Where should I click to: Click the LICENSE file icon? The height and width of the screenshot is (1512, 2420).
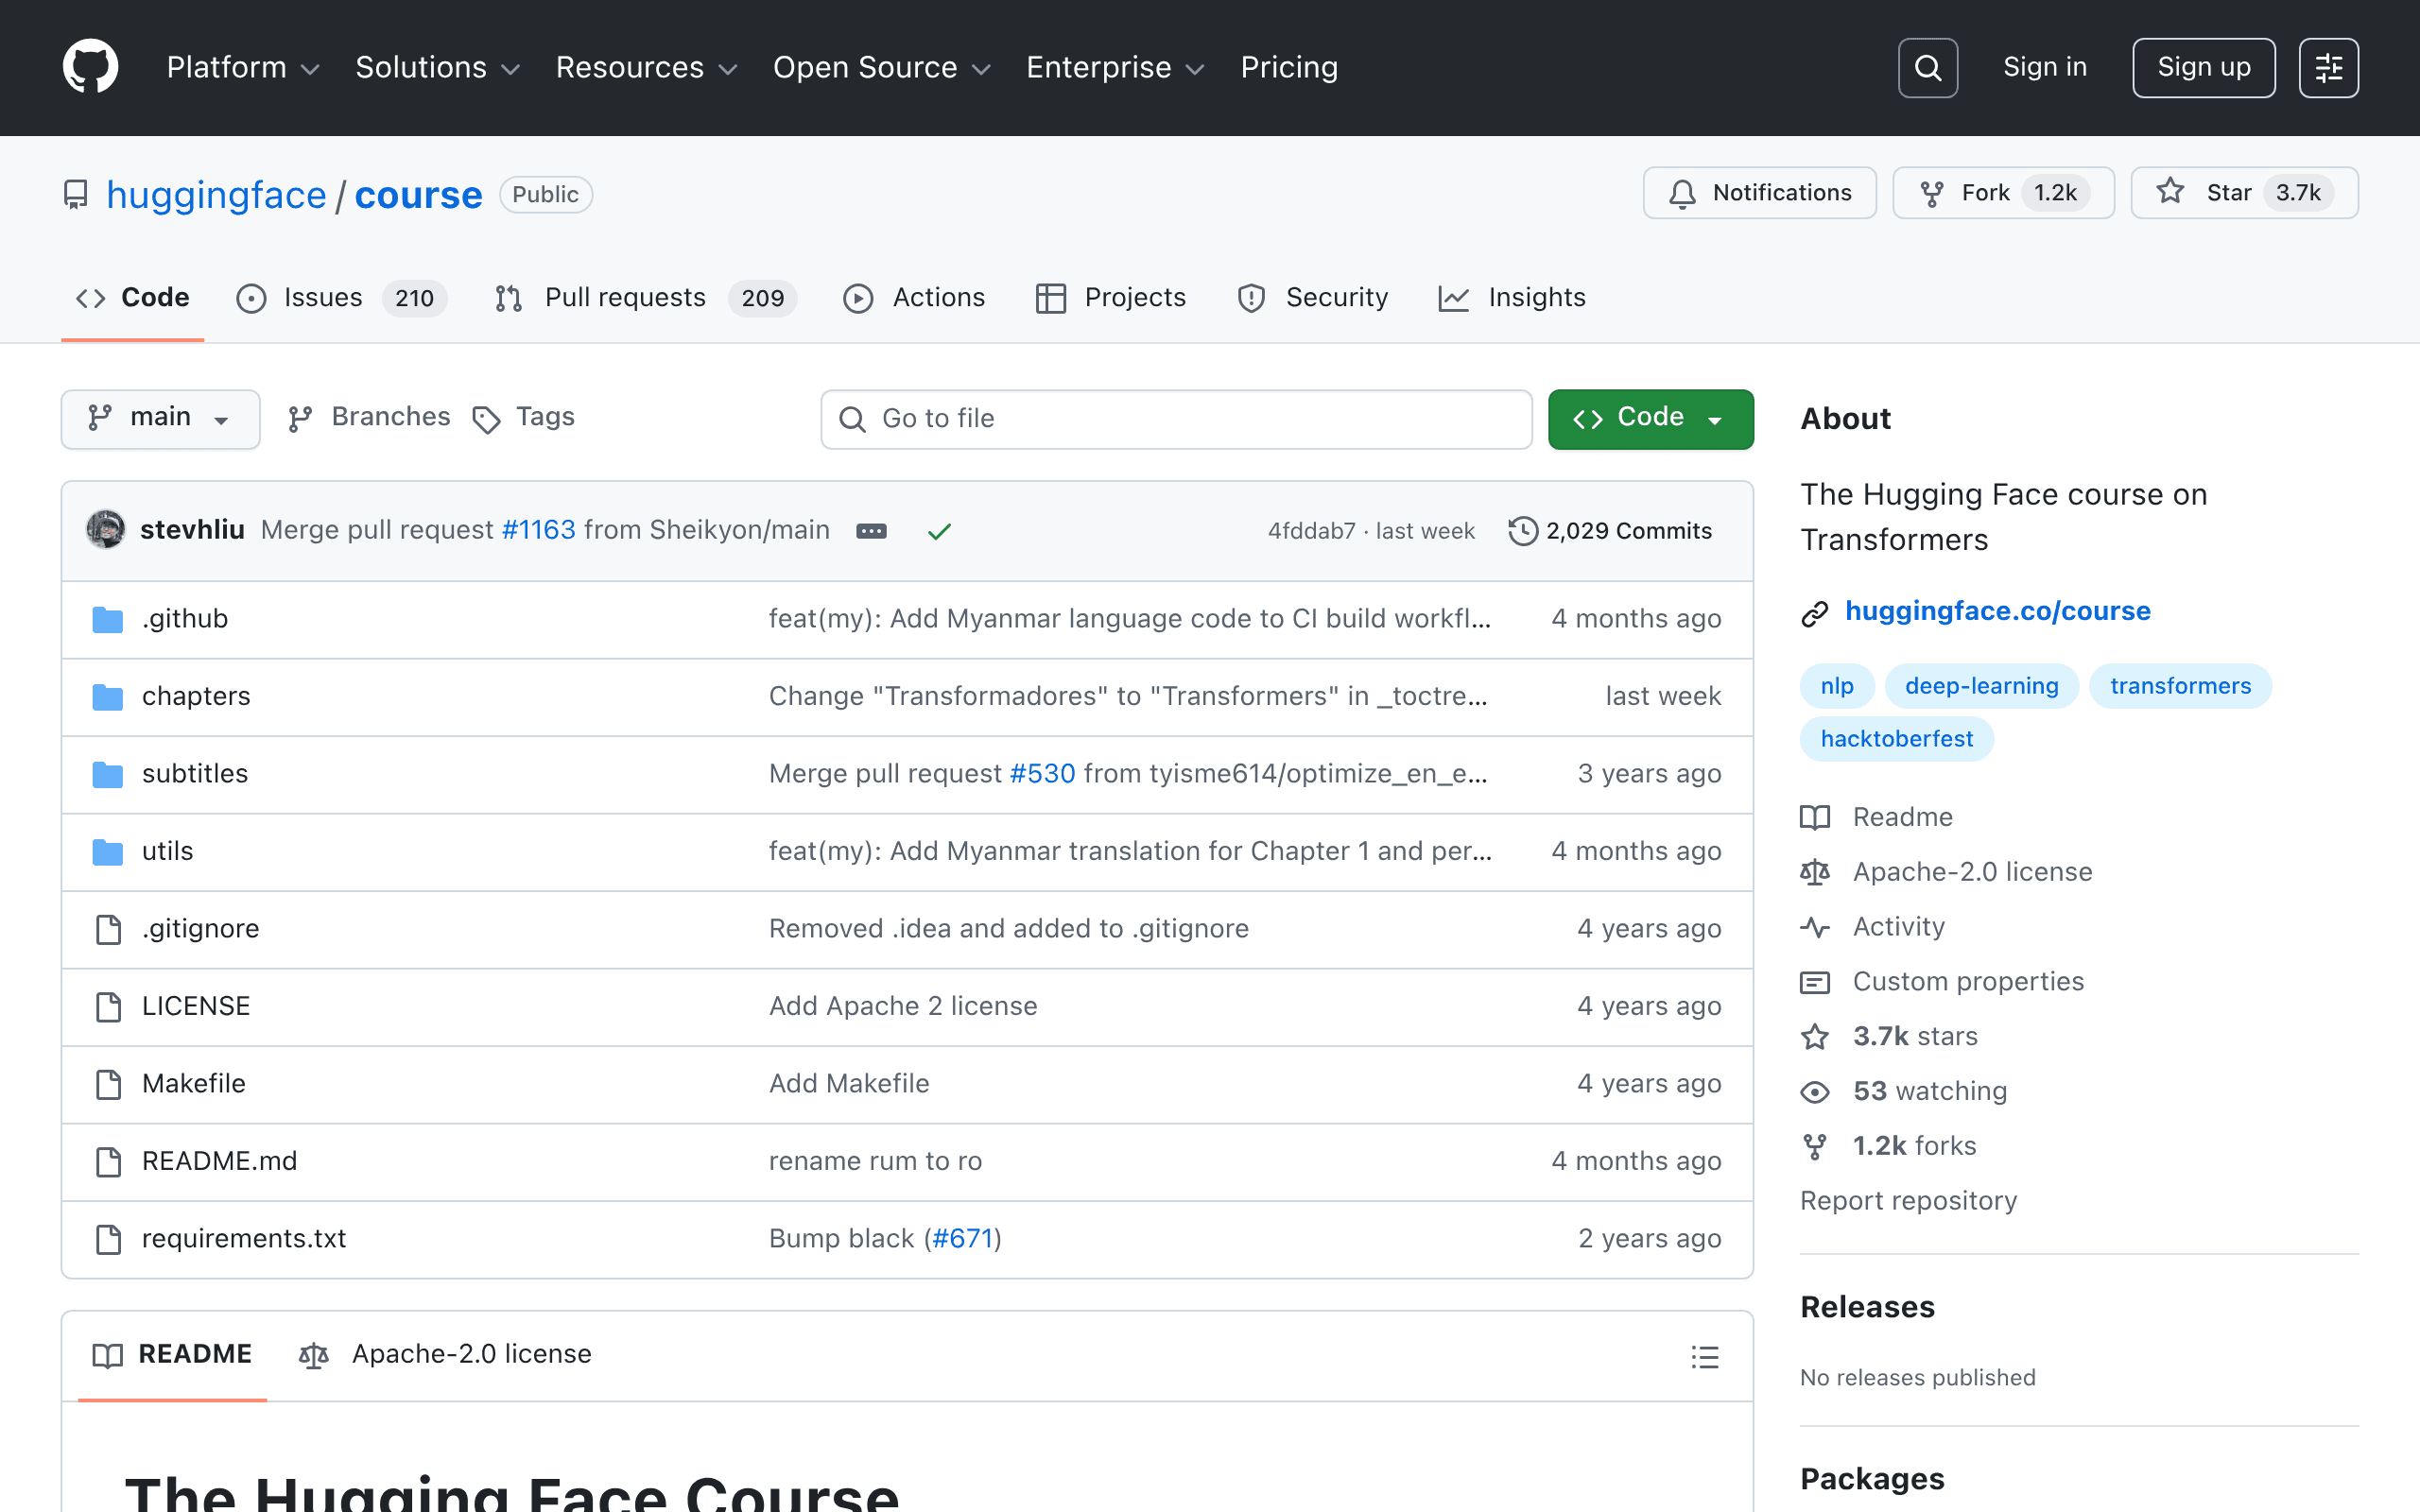pos(108,1006)
